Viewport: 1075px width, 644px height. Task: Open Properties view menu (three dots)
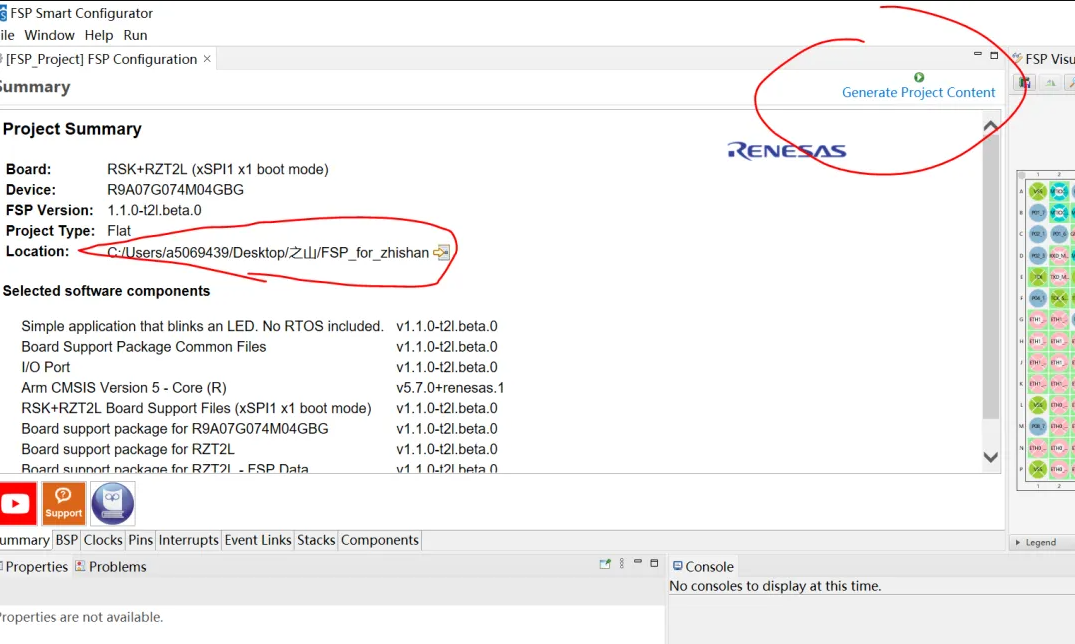(622, 564)
